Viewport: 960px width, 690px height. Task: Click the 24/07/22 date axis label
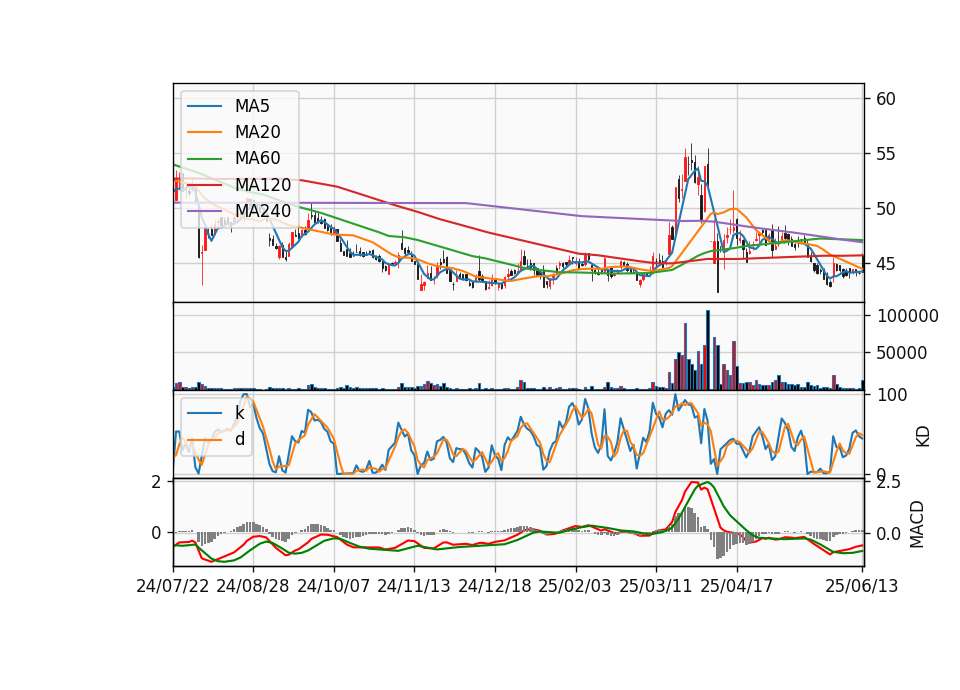[173, 586]
